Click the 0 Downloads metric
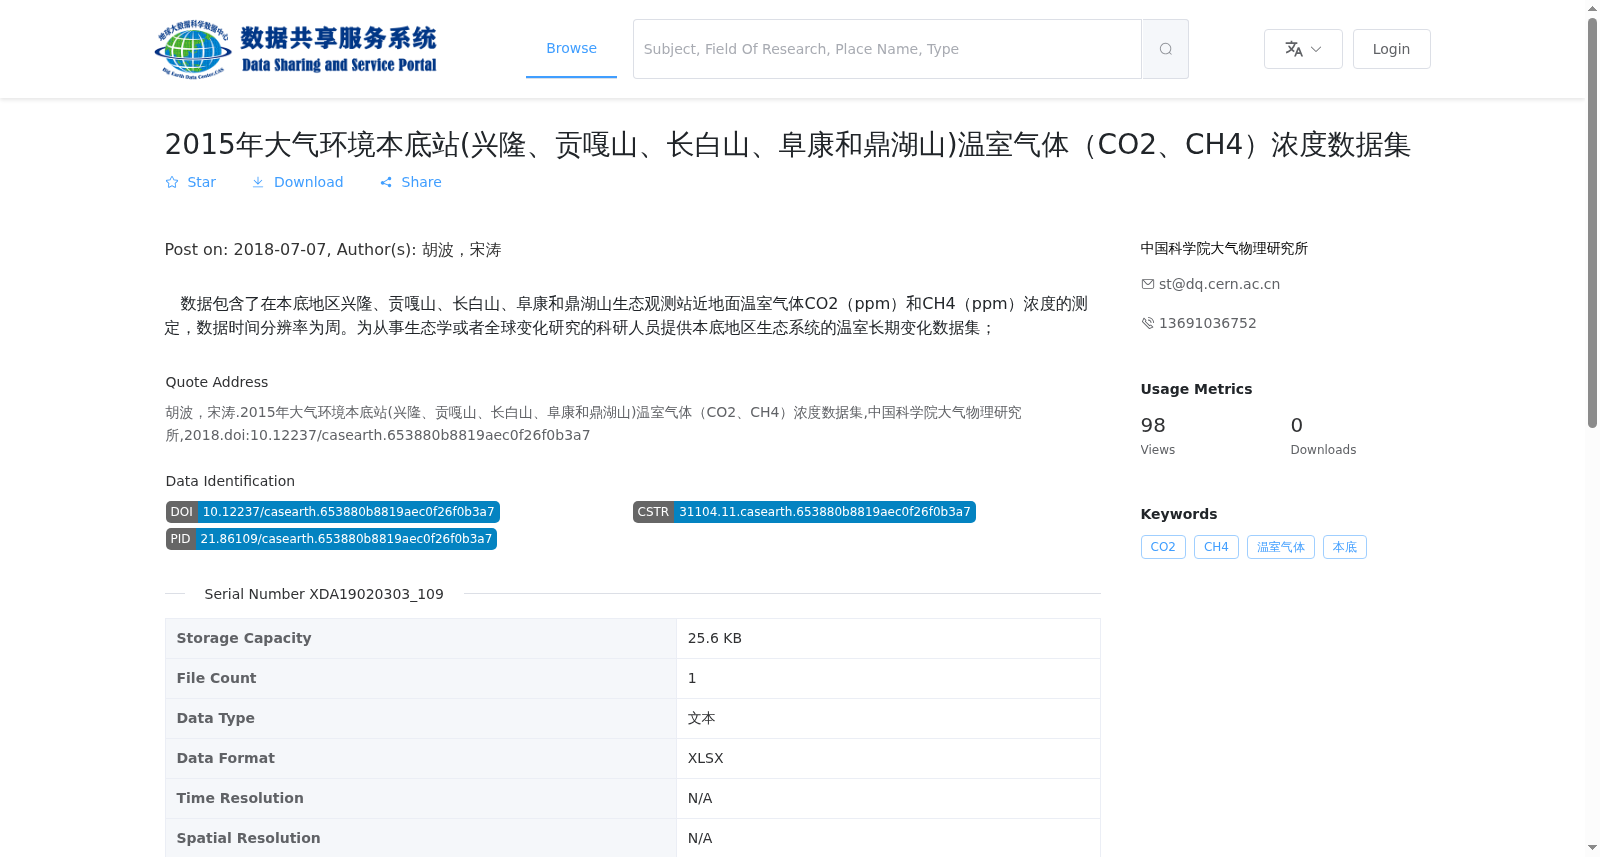The image size is (1600, 857). click(x=1323, y=435)
